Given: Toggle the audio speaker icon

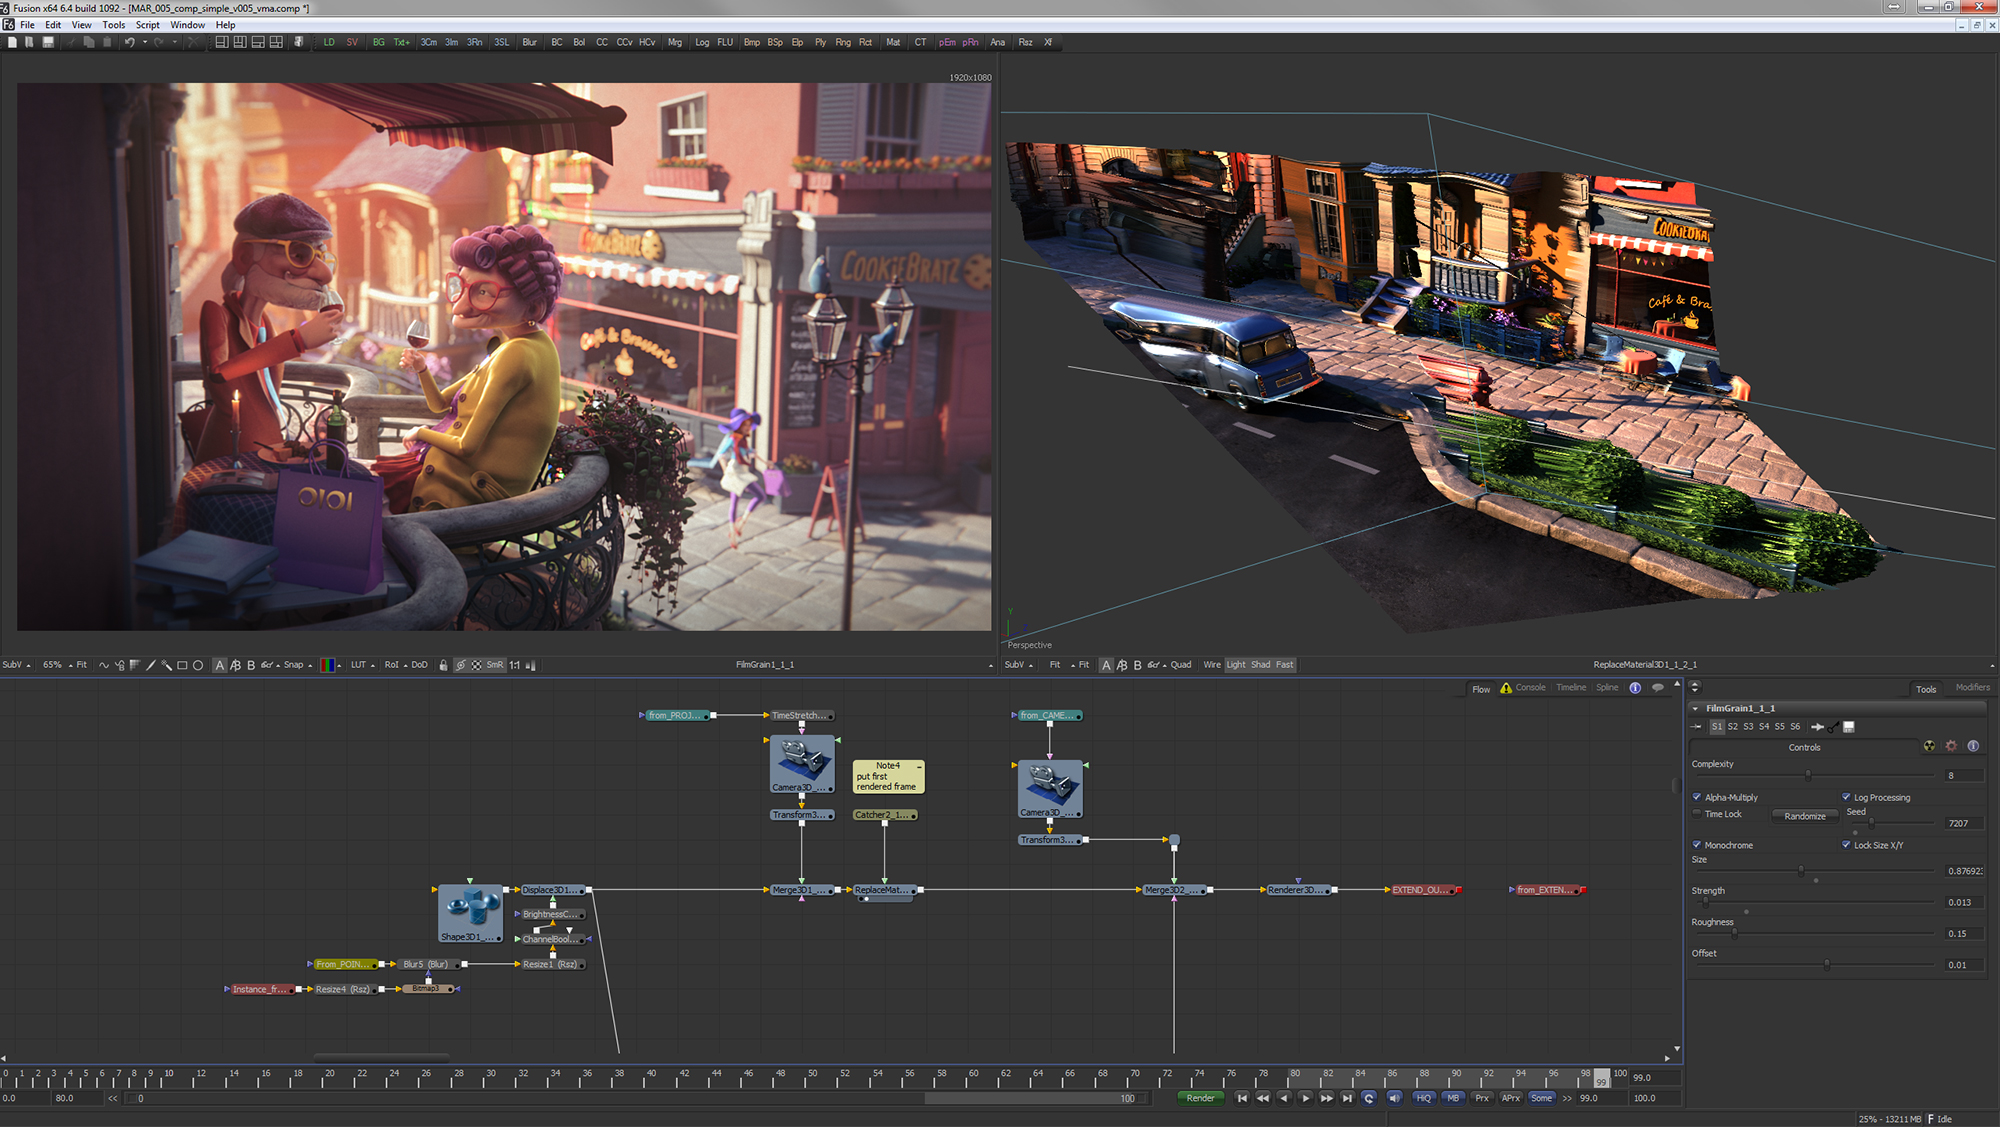Looking at the screenshot, I should [x=1394, y=1098].
